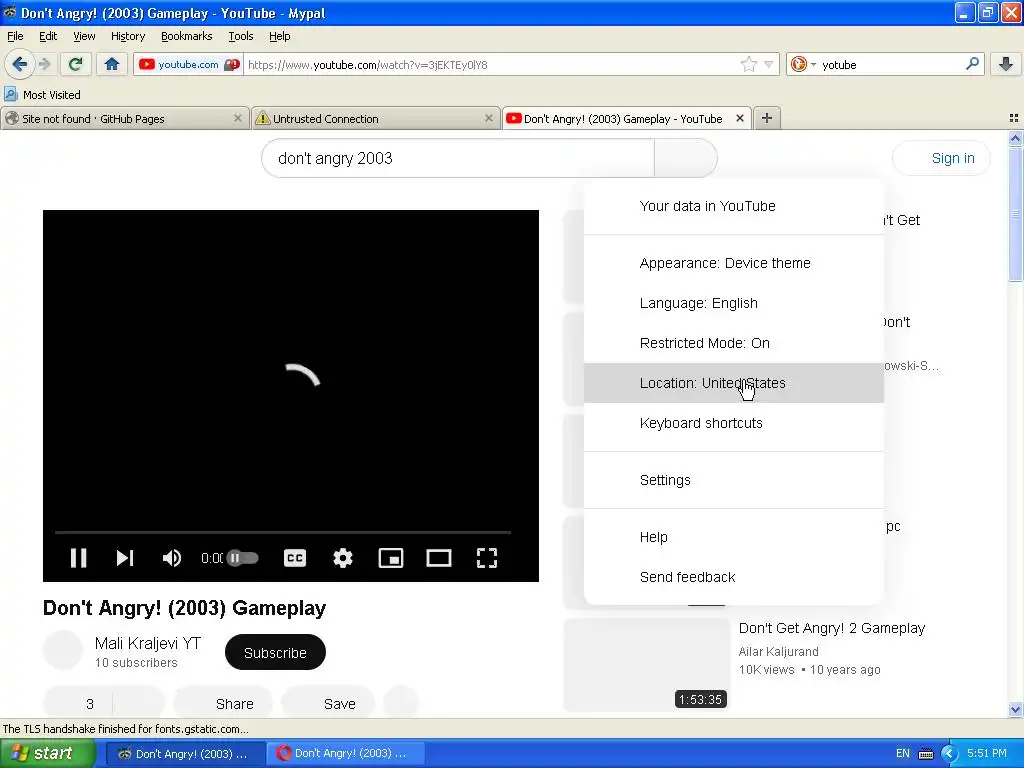1024x768 pixels.
Task: Enter full screen mode
Action: [x=487, y=558]
